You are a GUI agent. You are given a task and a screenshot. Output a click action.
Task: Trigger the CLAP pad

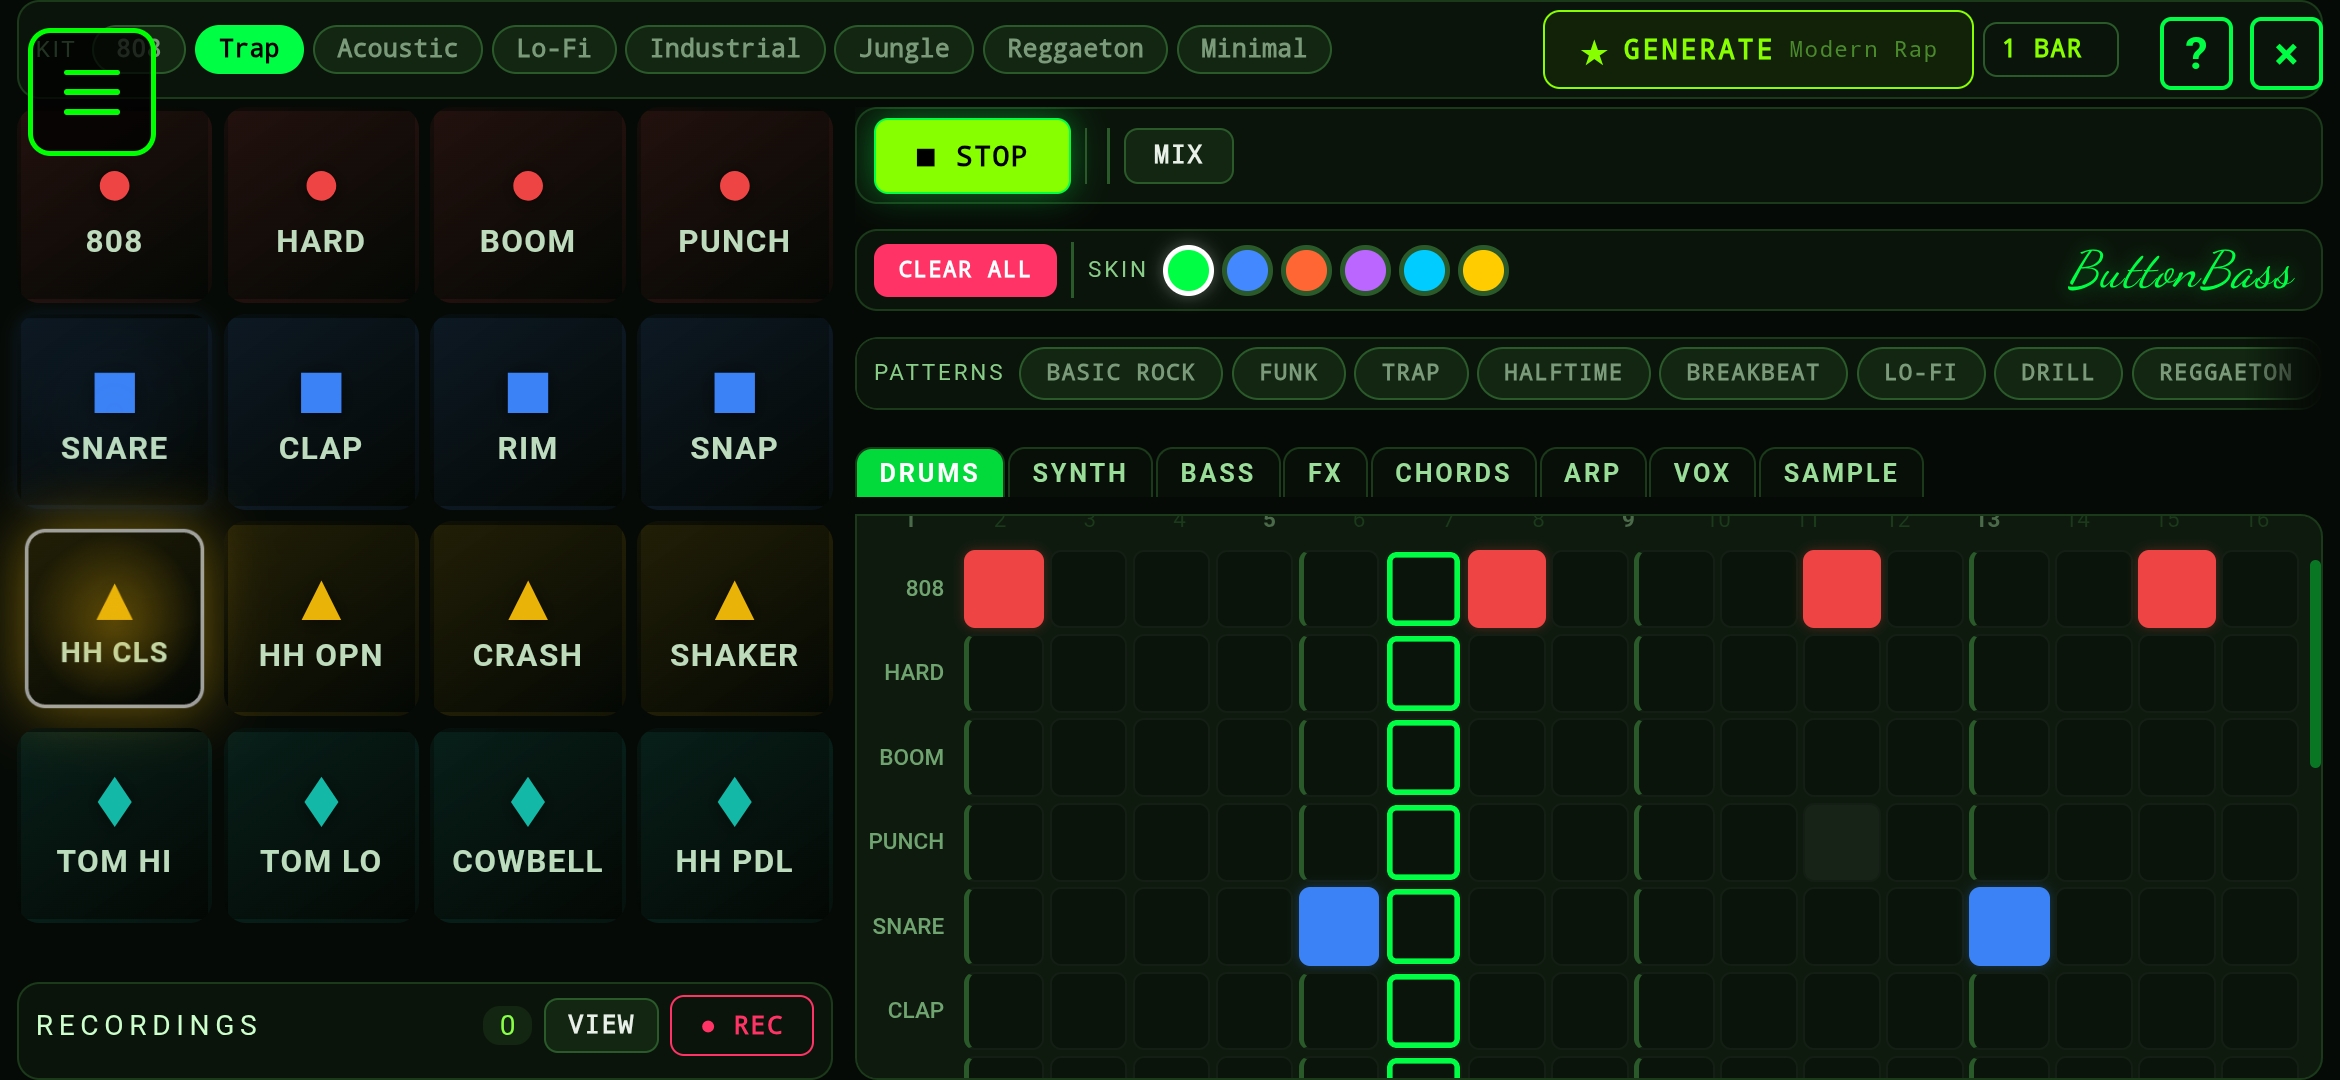[x=321, y=413]
